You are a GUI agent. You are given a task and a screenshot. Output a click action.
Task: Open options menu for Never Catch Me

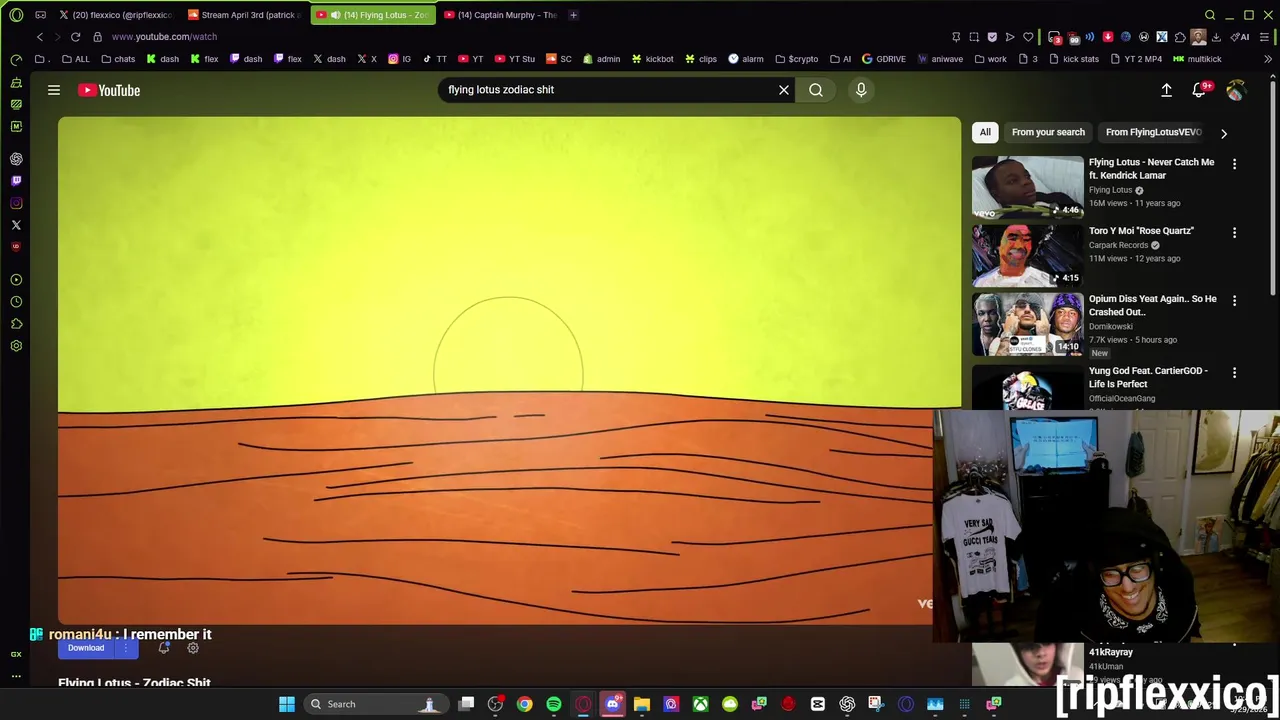click(x=1234, y=164)
